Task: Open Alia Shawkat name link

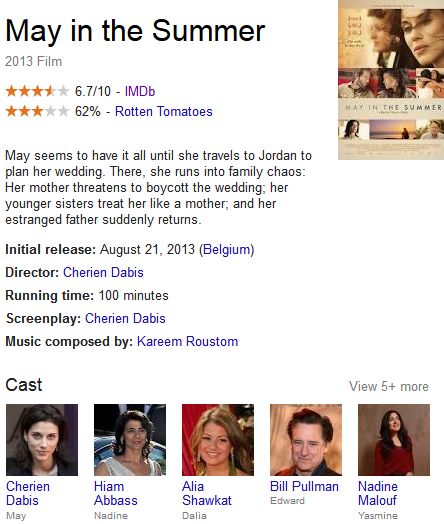Action: [207, 493]
